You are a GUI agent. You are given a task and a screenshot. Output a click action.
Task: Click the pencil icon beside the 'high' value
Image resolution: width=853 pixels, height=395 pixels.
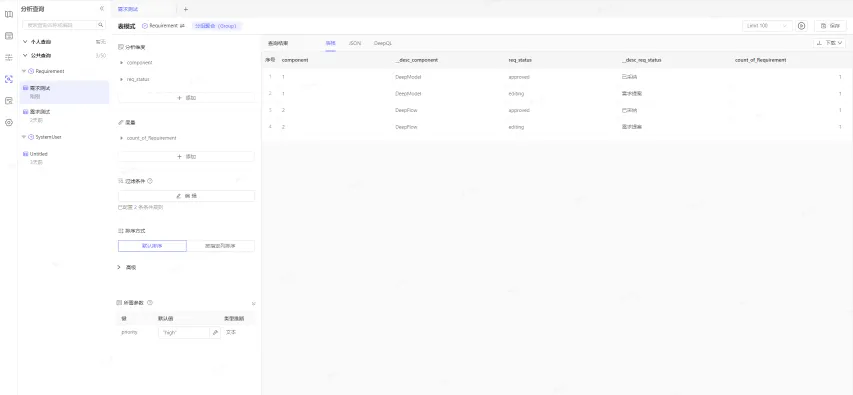[x=215, y=332]
